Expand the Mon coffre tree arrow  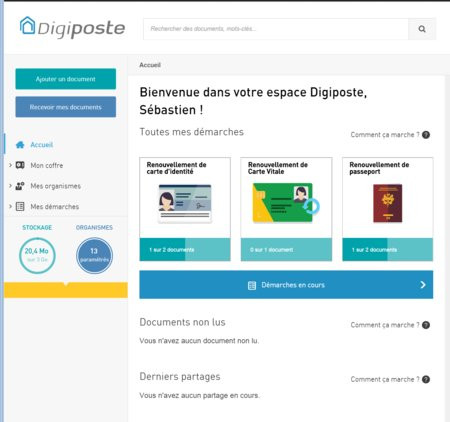(10, 165)
